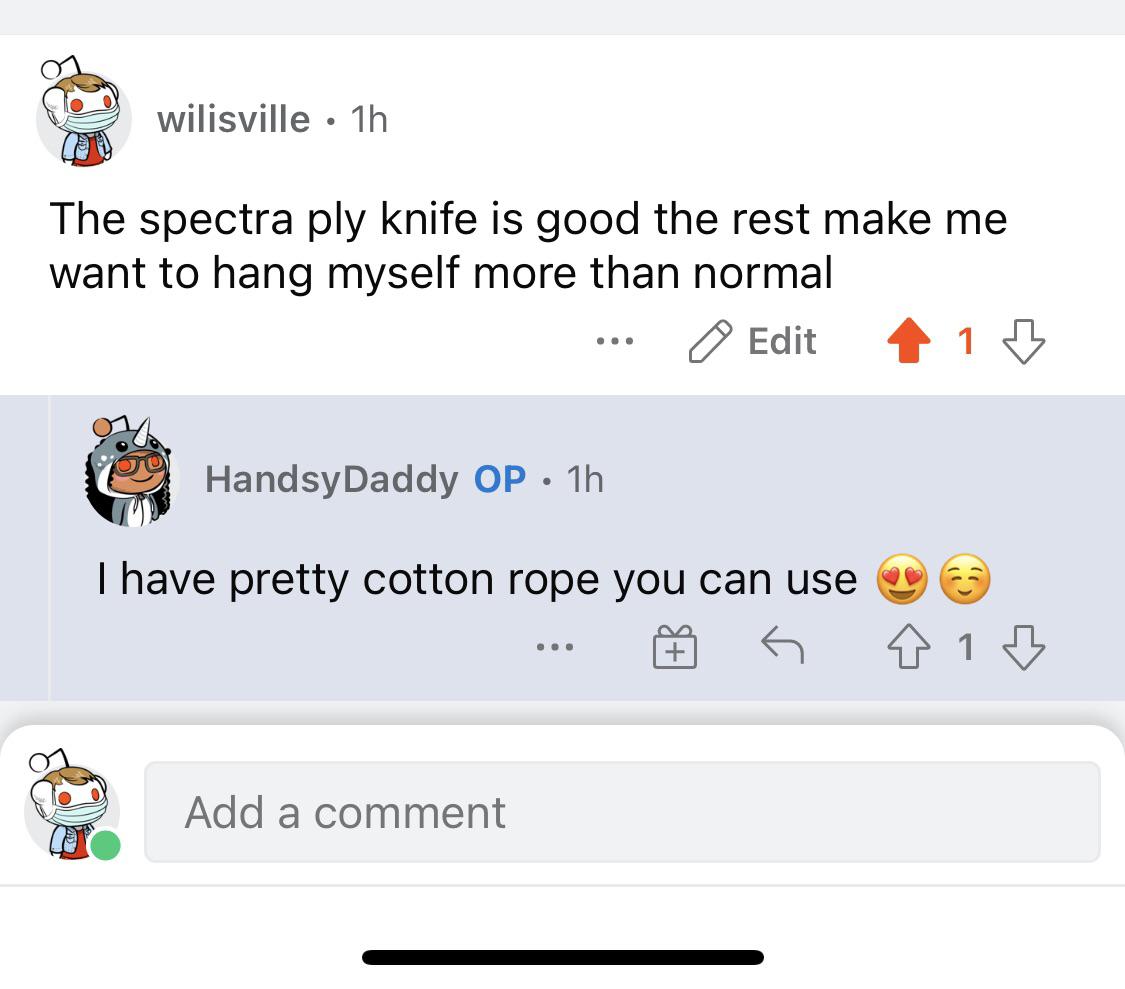
Task: Toggle off the upvote on wilisville's comment
Action: click(x=908, y=340)
